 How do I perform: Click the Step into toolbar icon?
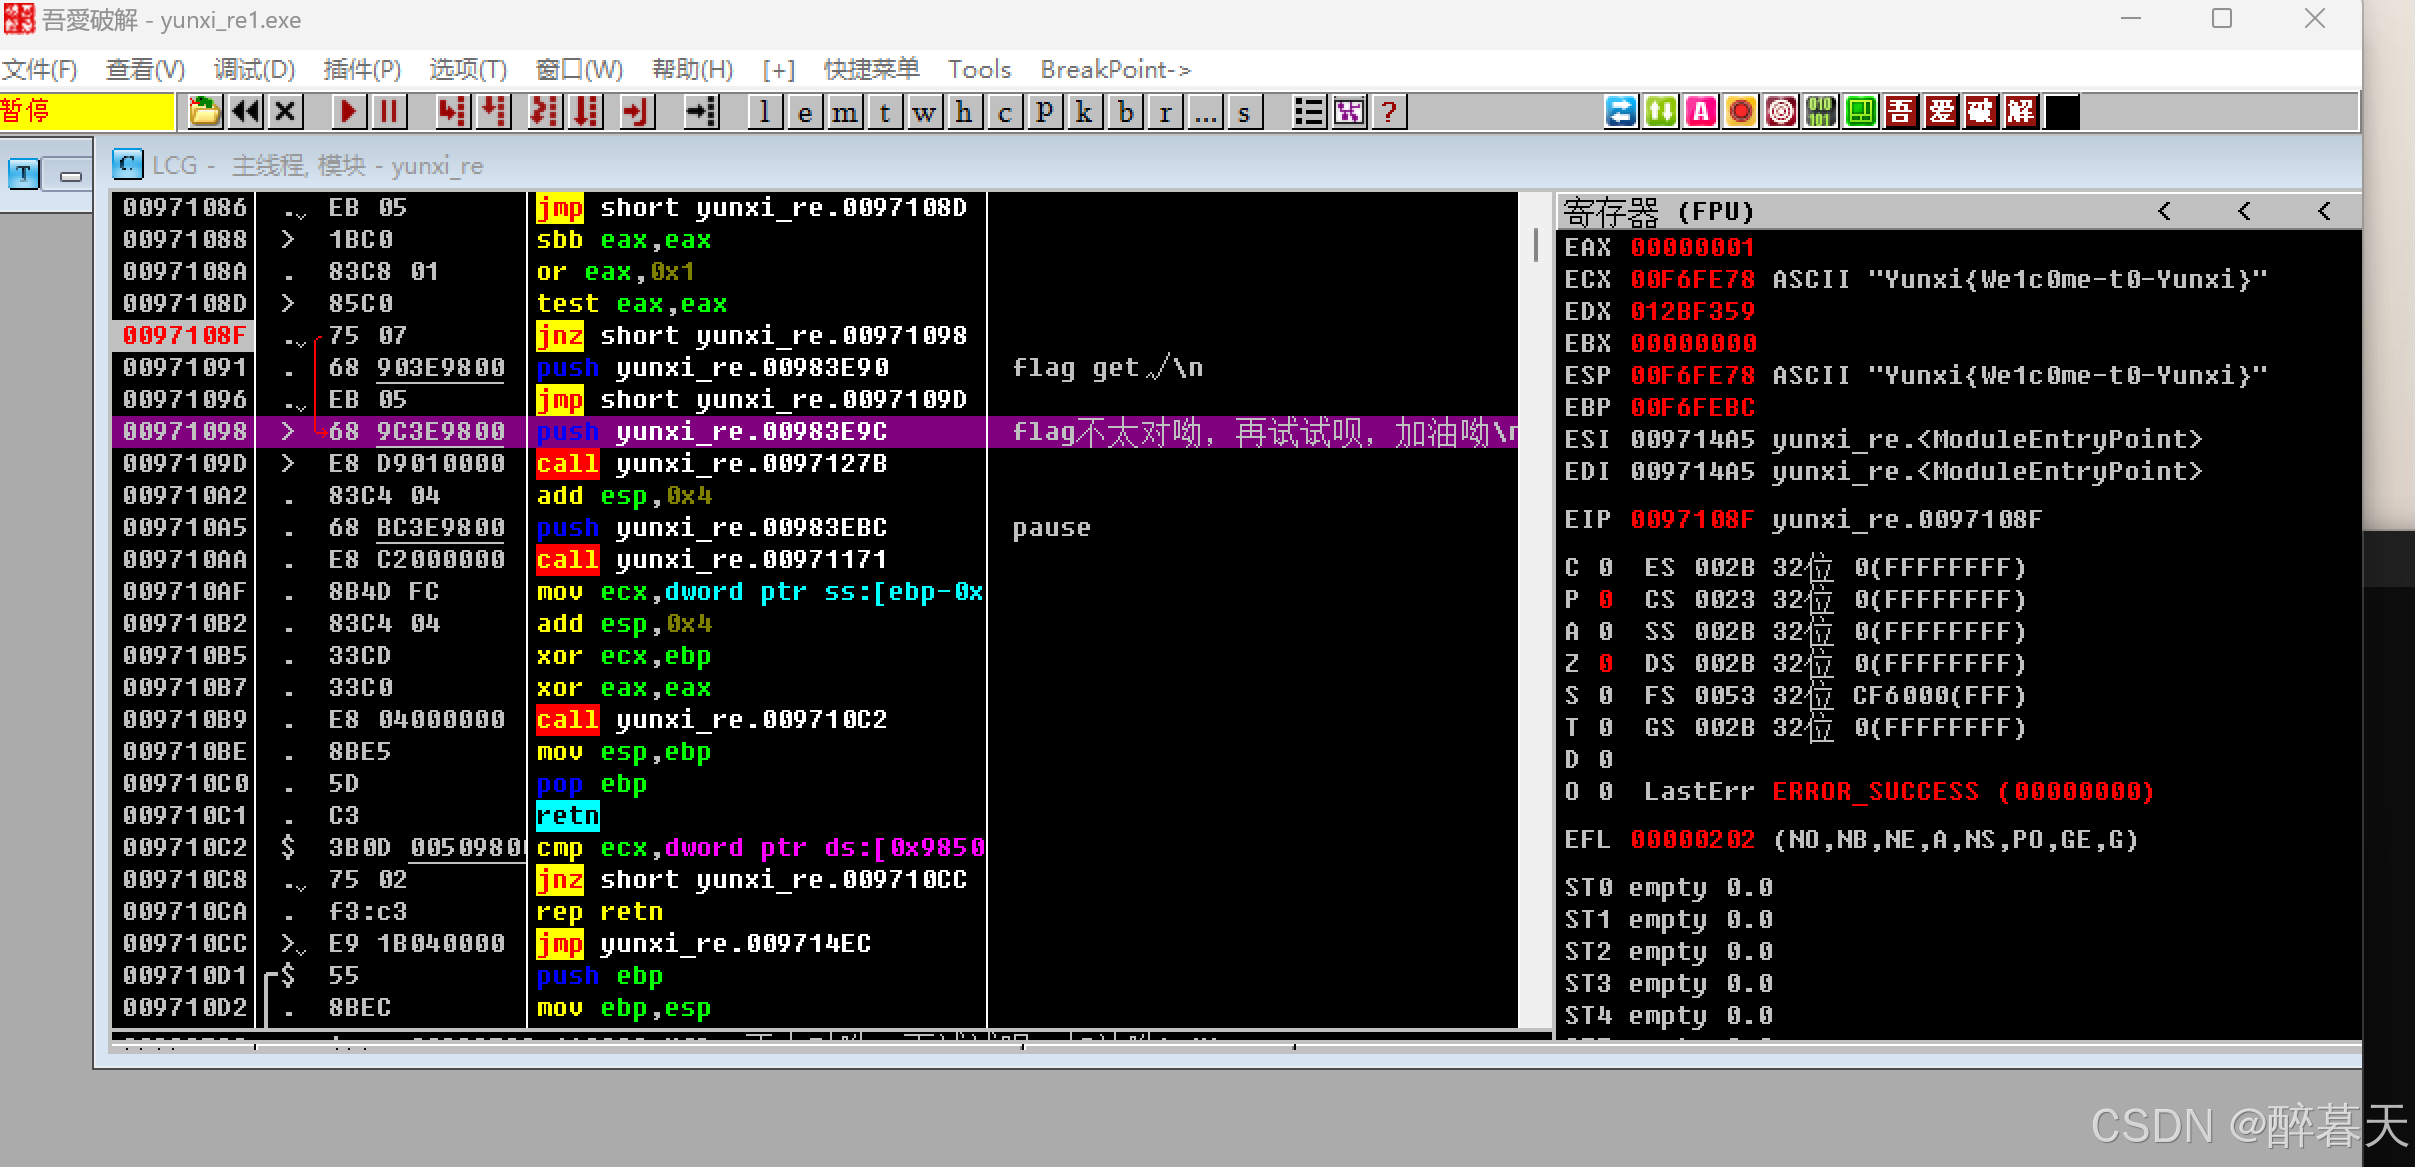coord(452,111)
